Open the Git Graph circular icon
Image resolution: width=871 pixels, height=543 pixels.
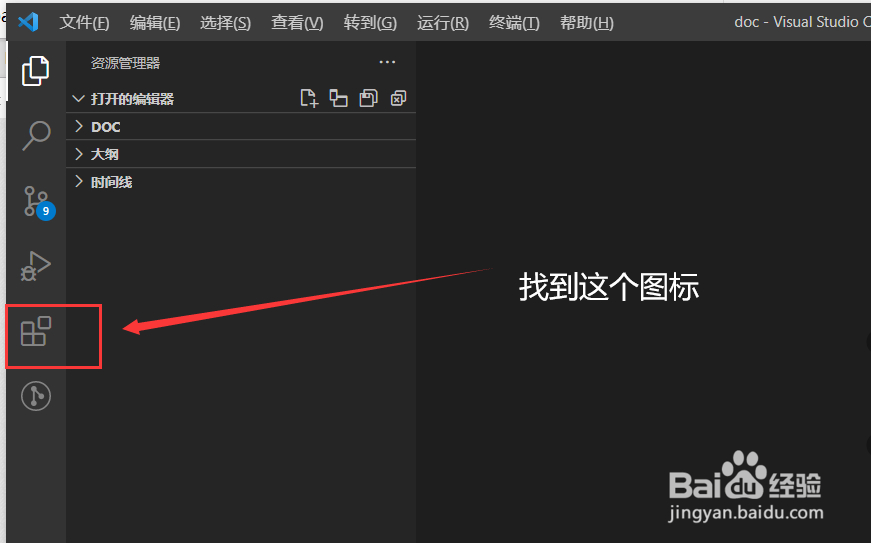[36, 396]
